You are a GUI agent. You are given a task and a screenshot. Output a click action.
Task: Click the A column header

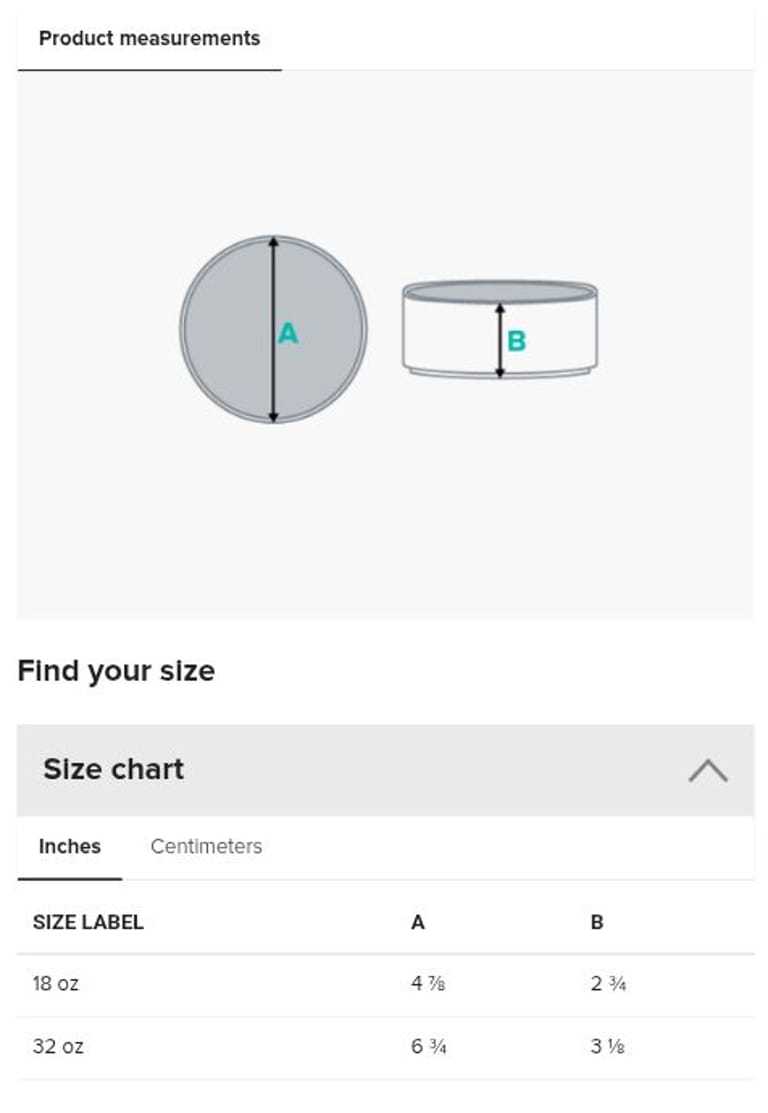pos(418,922)
